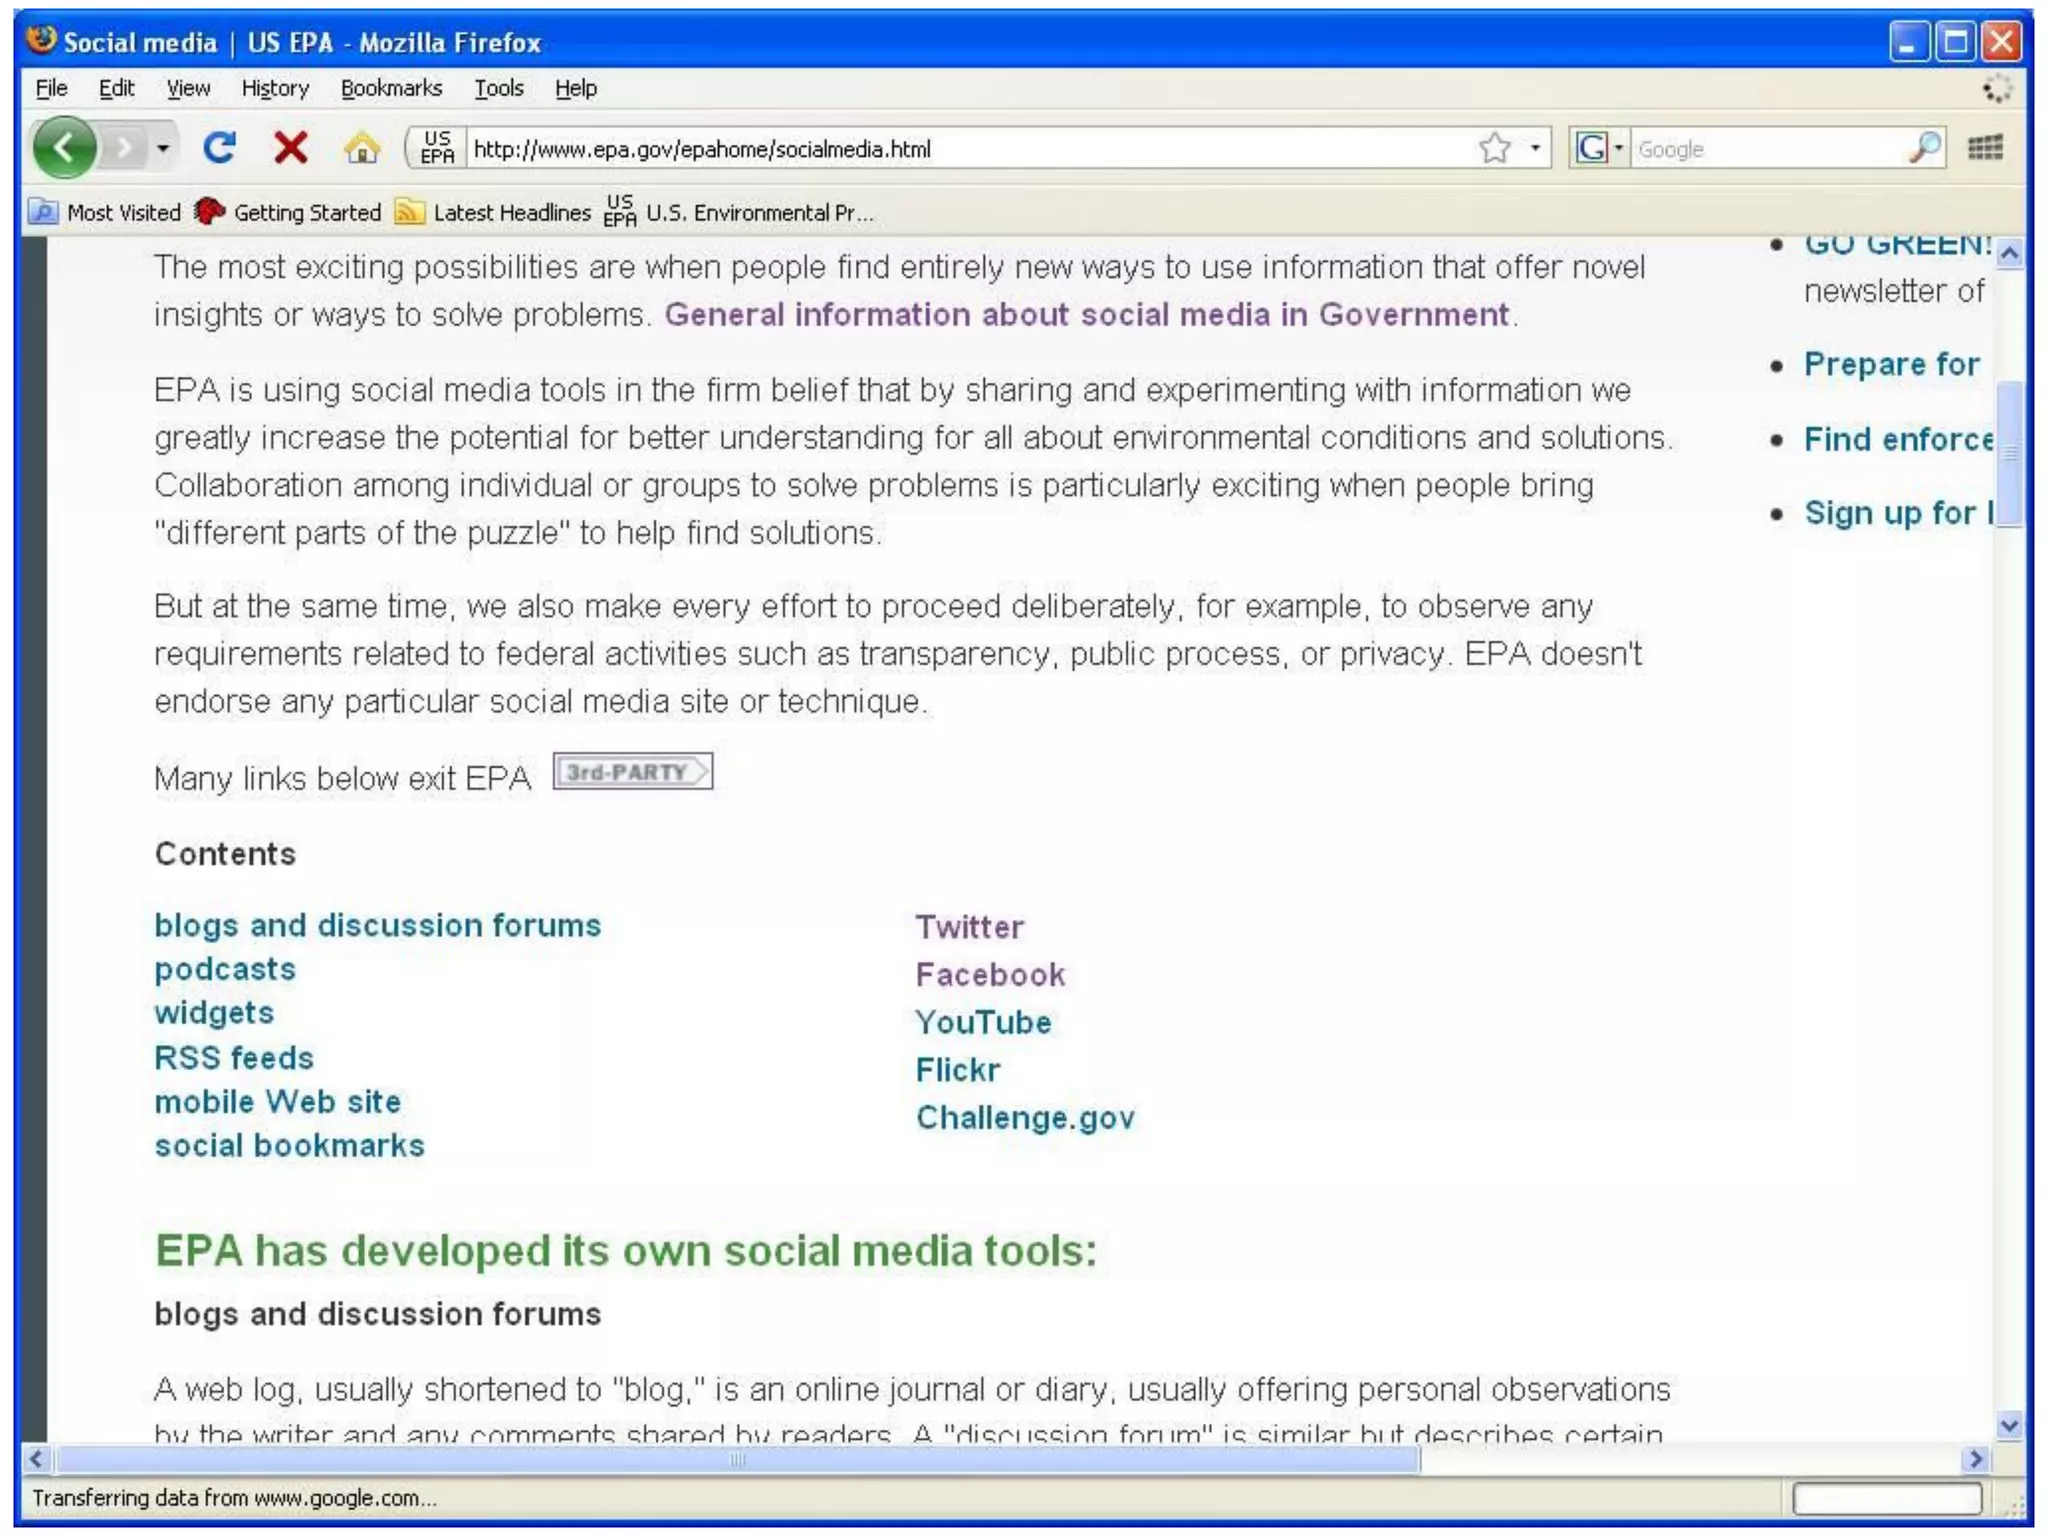Click the US EPA site identity icon
This screenshot has width=2048, height=1536.
(x=437, y=148)
